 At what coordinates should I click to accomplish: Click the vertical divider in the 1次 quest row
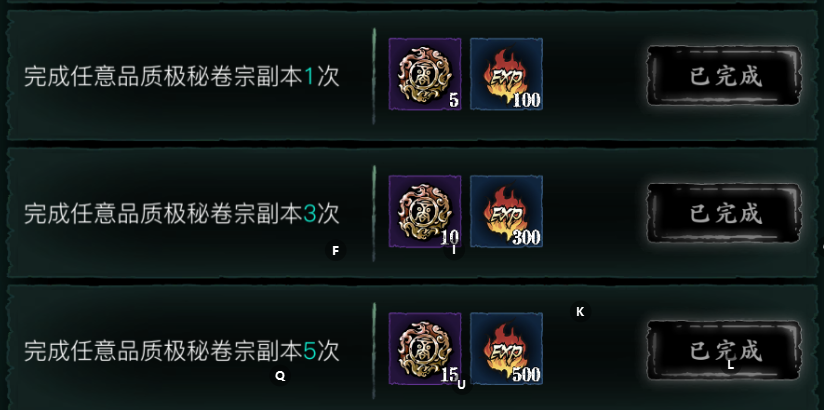(374, 76)
